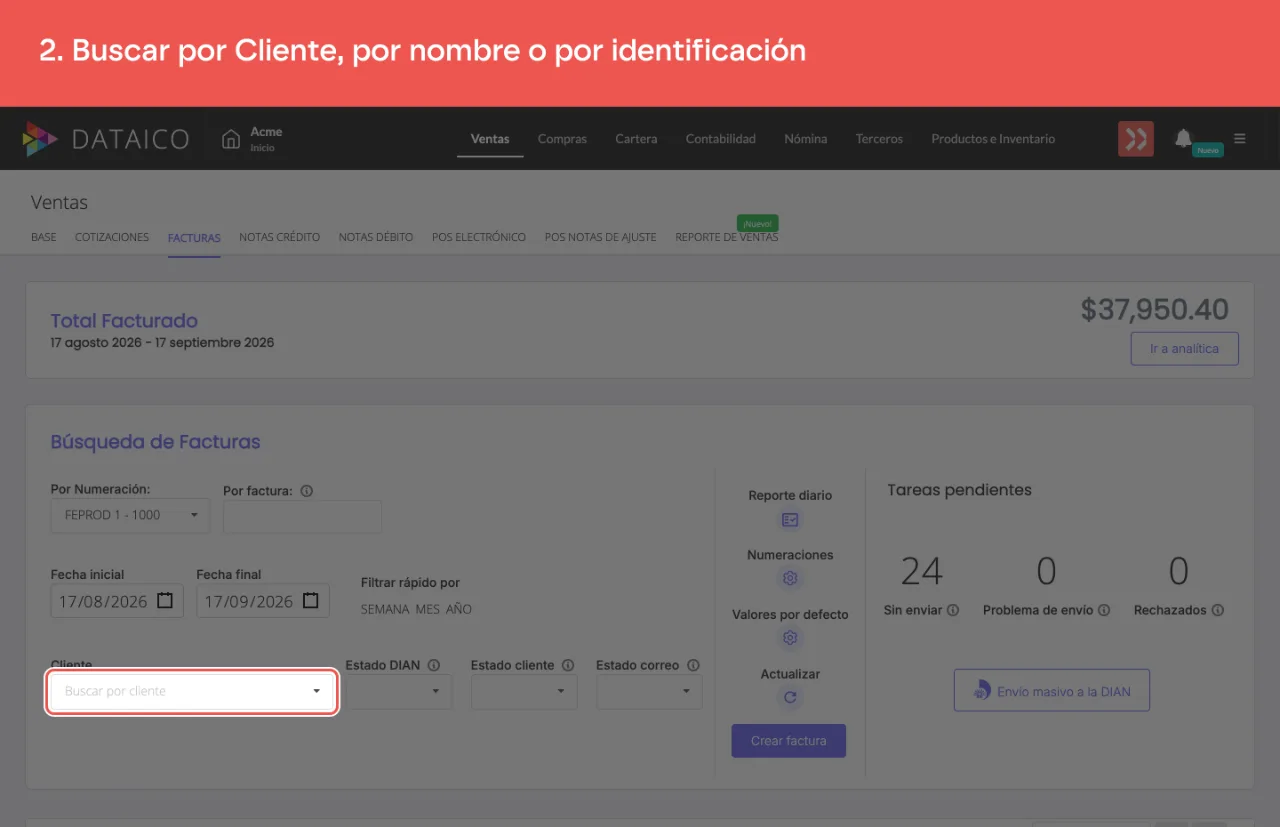Switch to the Notas Crédito tab
1280x827 pixels.
280,237
